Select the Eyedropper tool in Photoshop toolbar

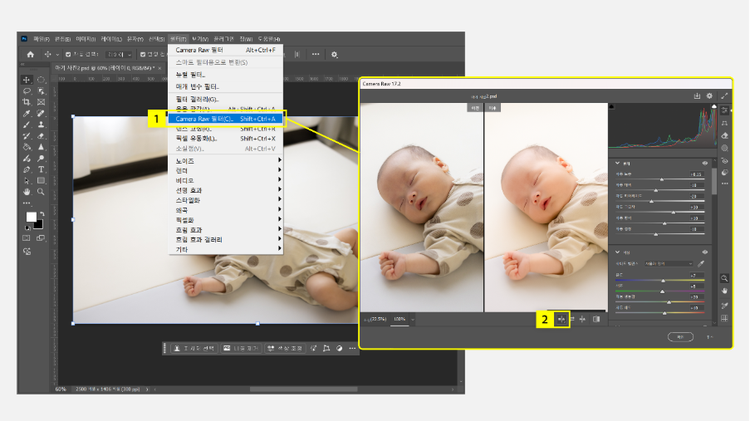click(x=26, y=113)
